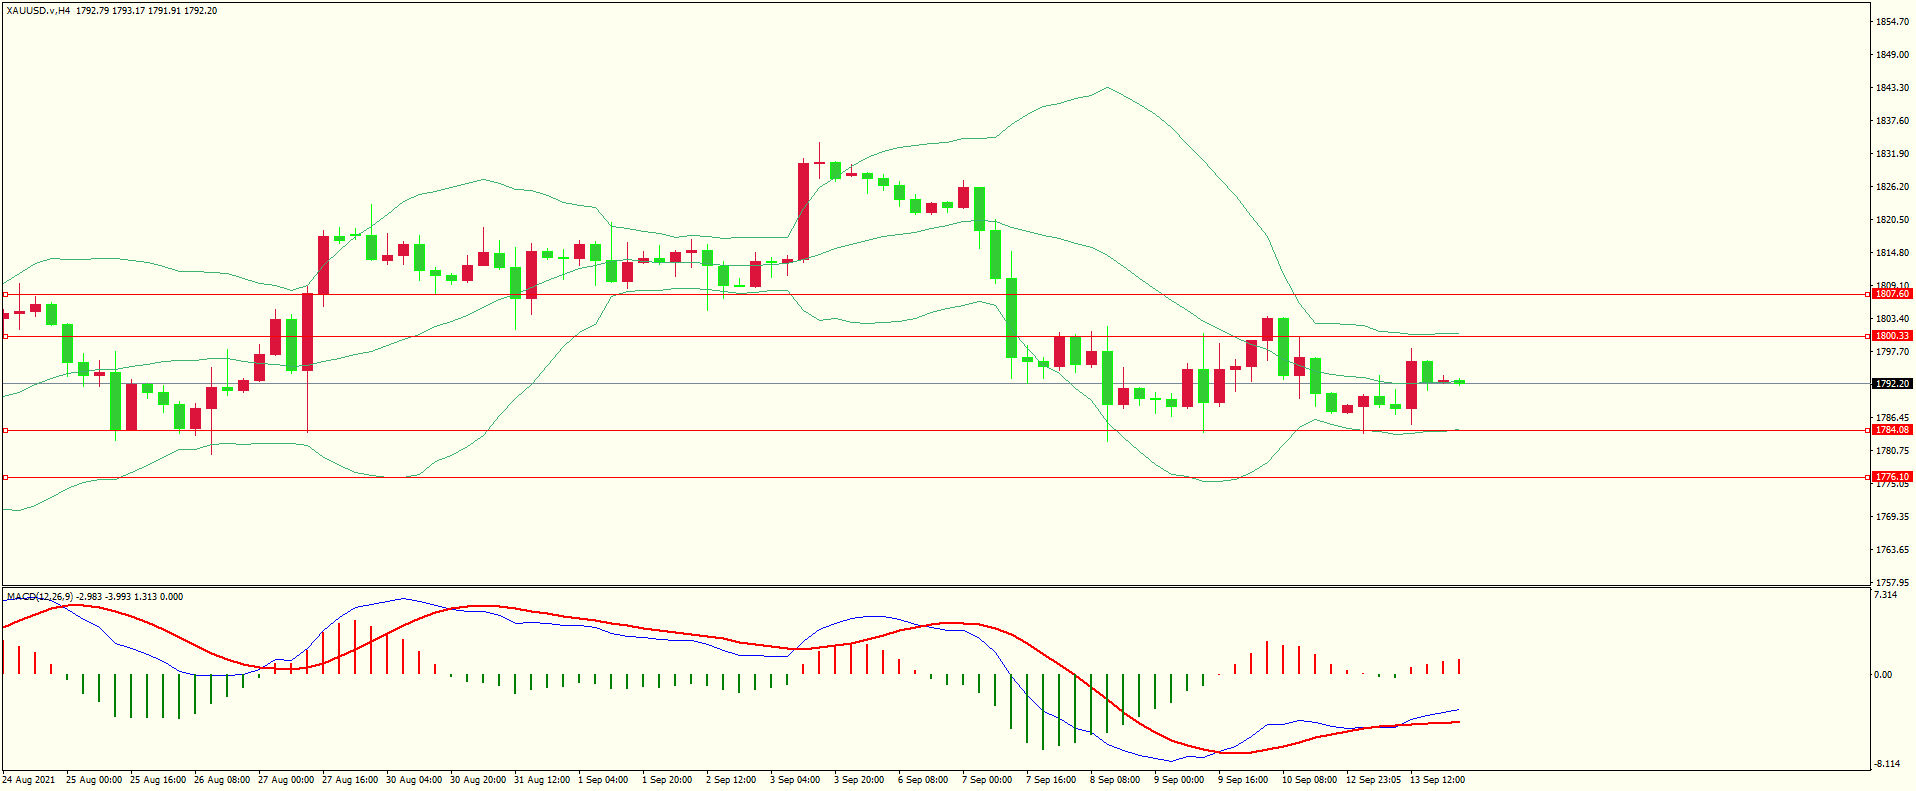Click the 1814.80 price axis value

click(x=1892, y=252)
